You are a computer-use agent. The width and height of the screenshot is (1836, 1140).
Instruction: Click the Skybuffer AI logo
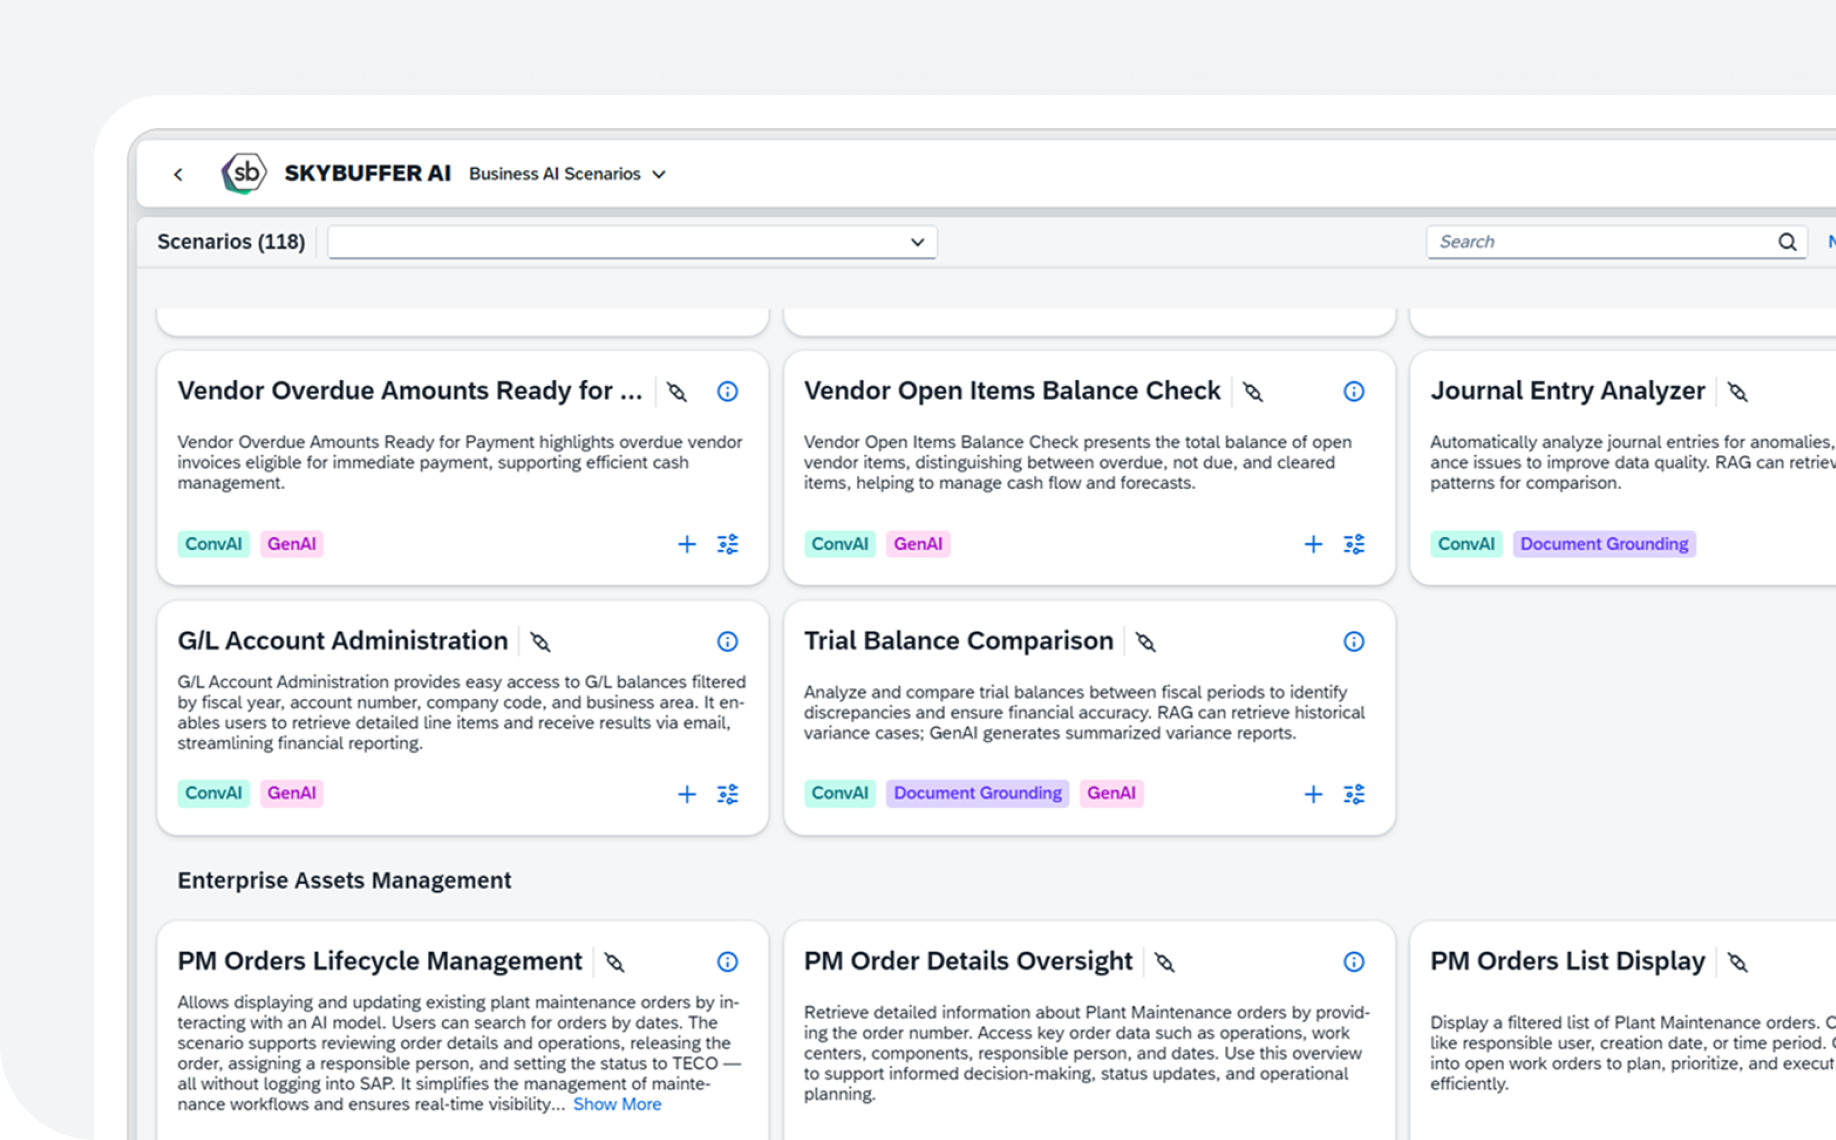244,173
